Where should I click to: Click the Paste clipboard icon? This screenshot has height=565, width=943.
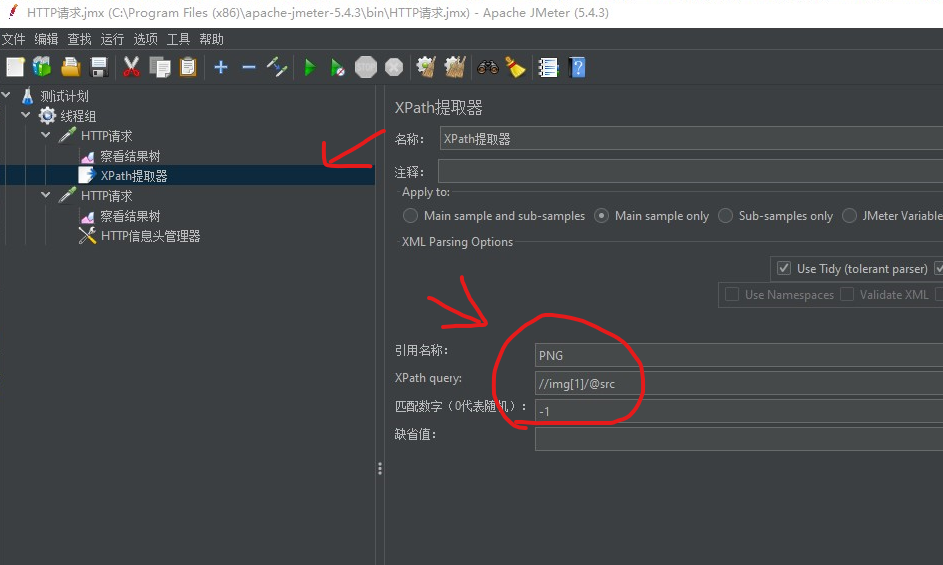188,67
